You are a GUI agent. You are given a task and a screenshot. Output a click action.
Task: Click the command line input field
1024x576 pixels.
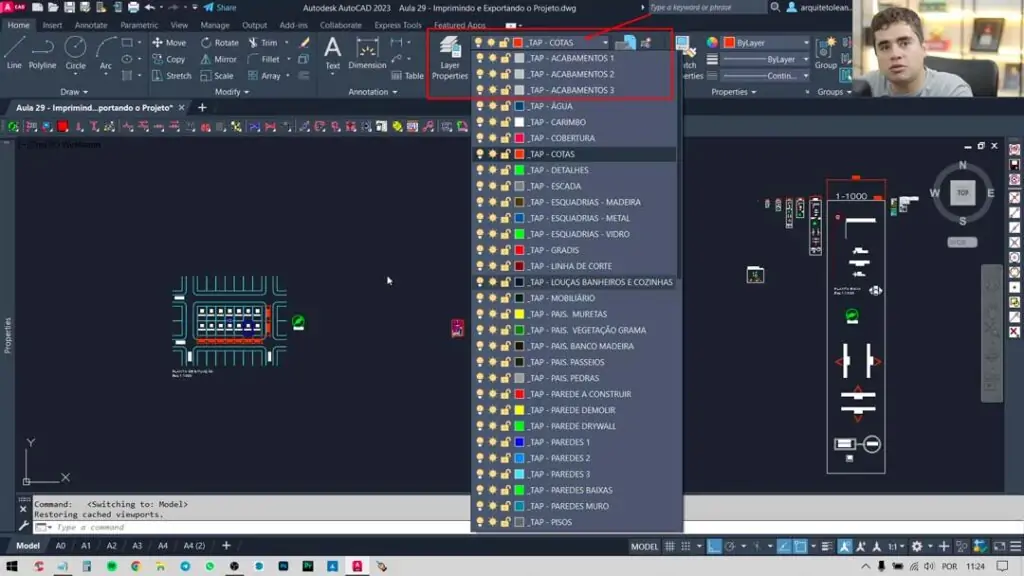261,527
